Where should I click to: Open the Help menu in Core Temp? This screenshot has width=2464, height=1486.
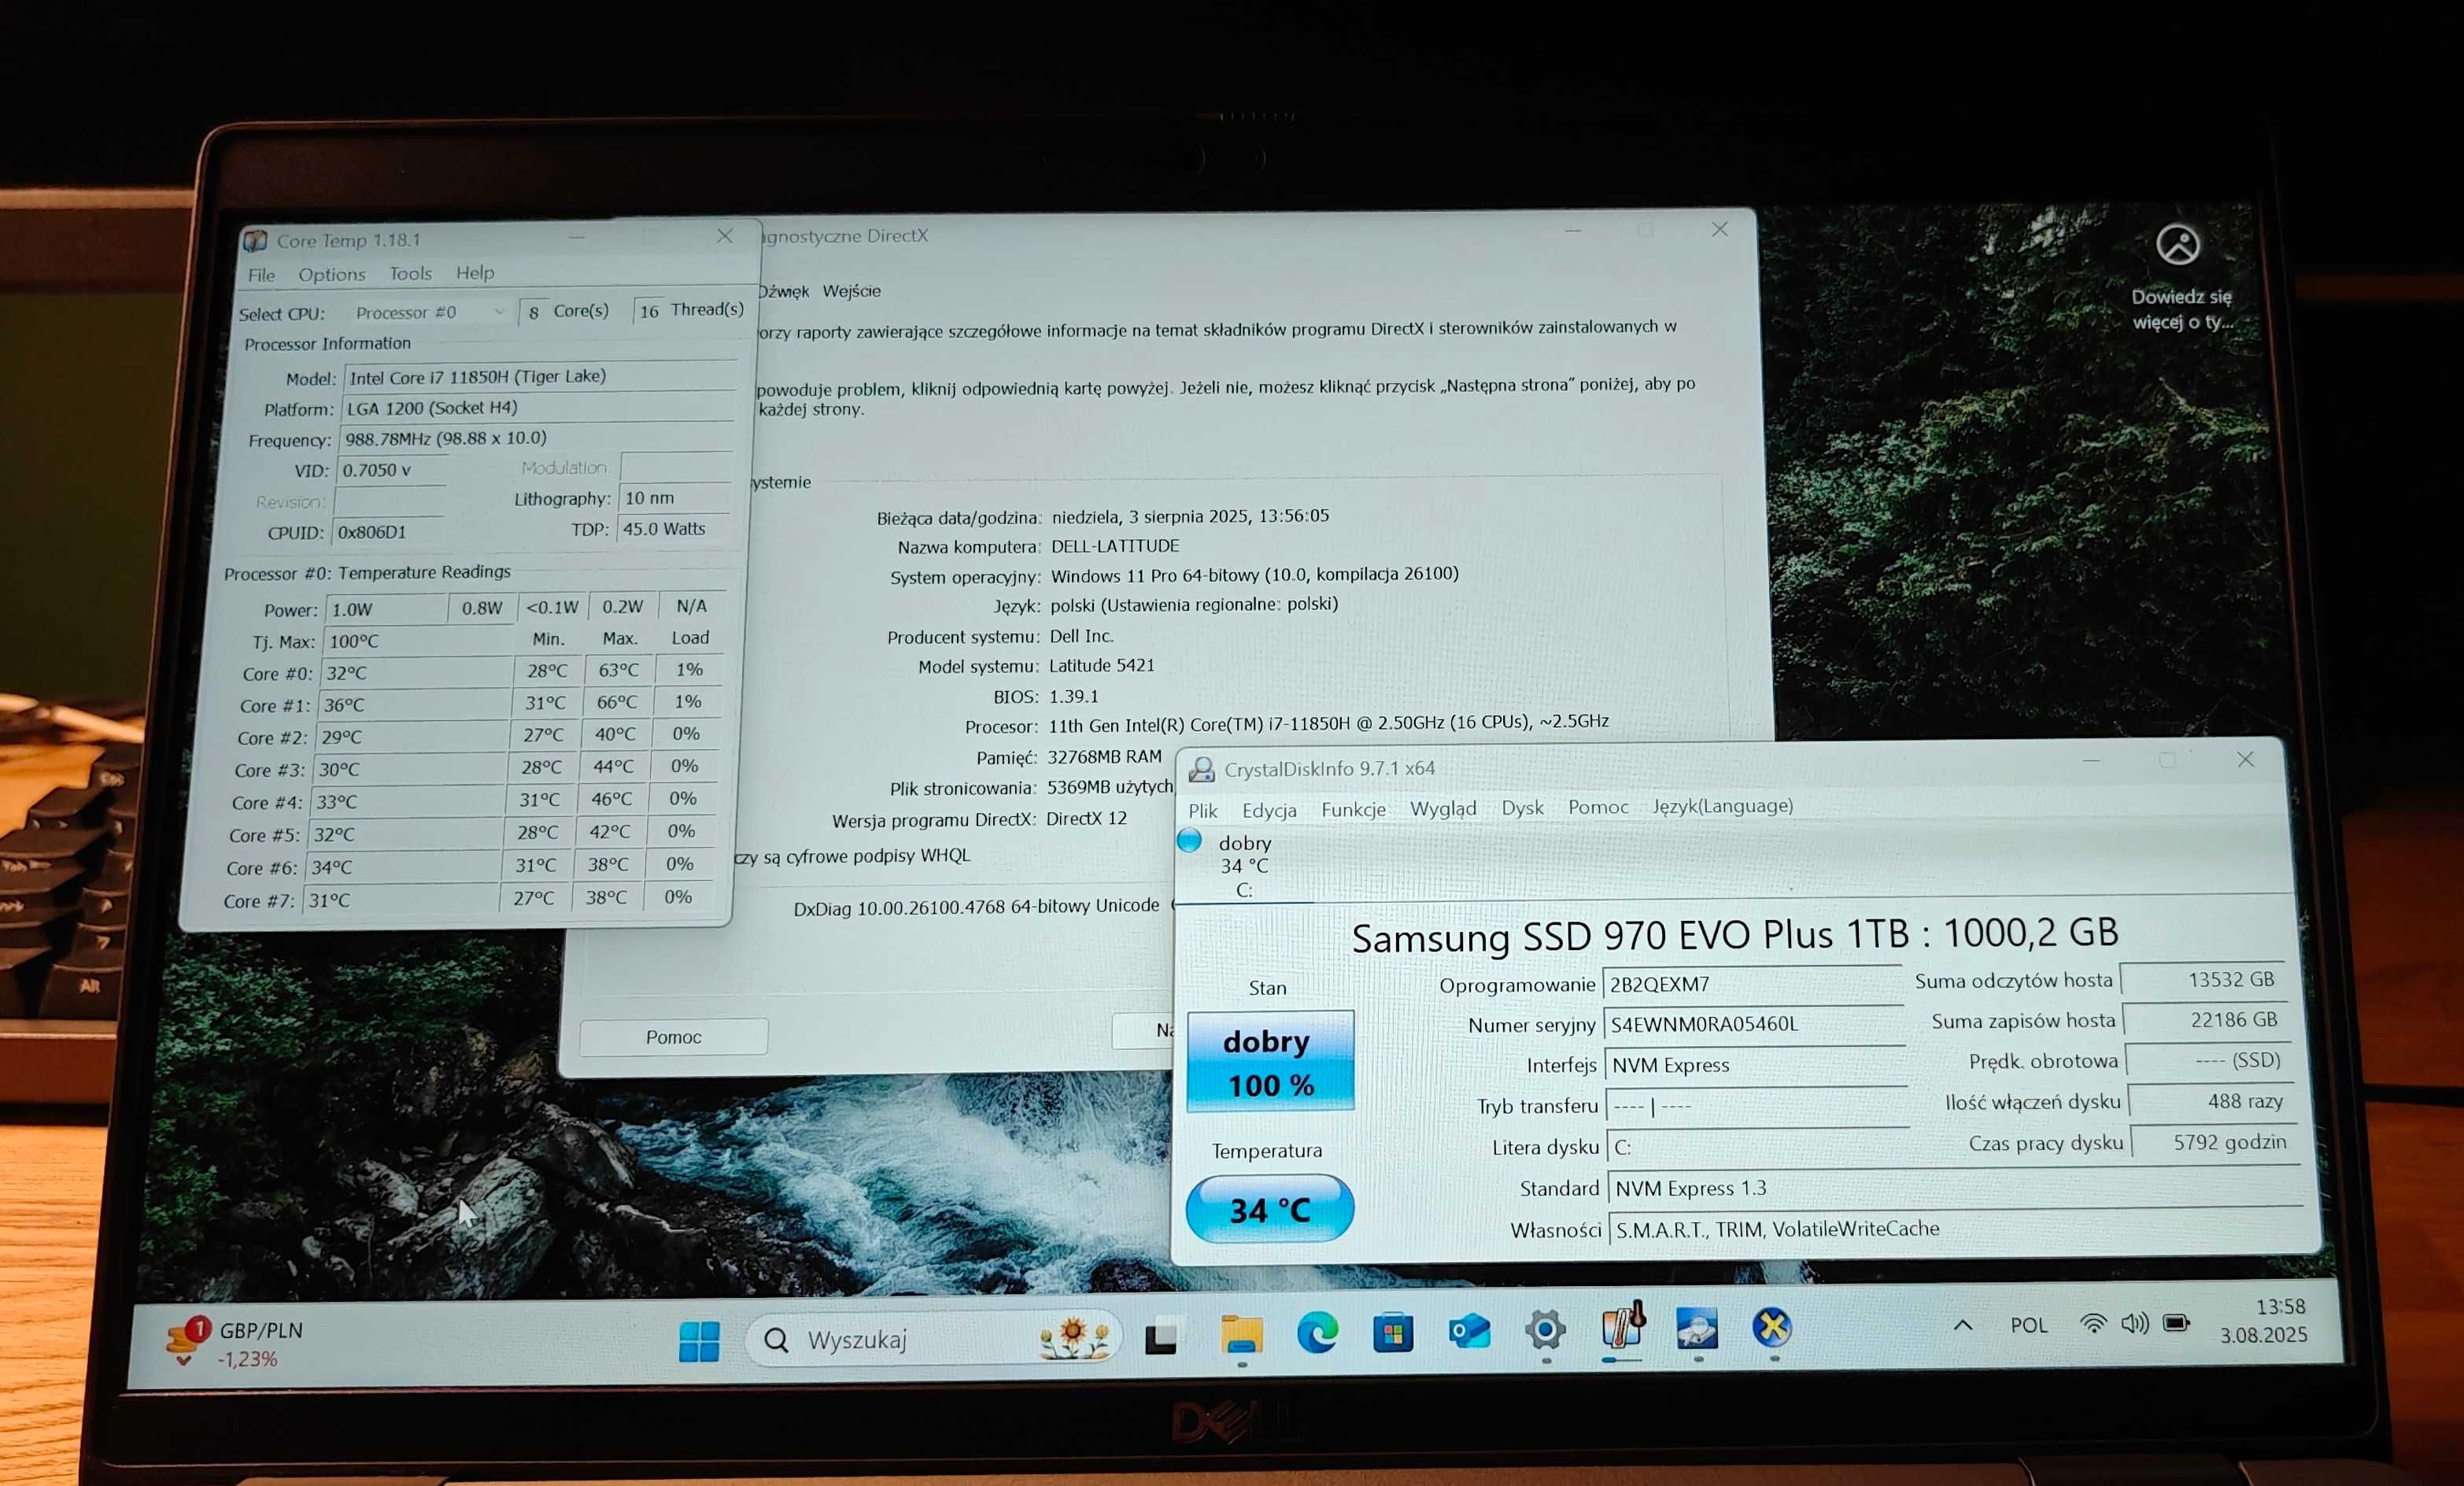pyautogui.click(x=475, y=272)
